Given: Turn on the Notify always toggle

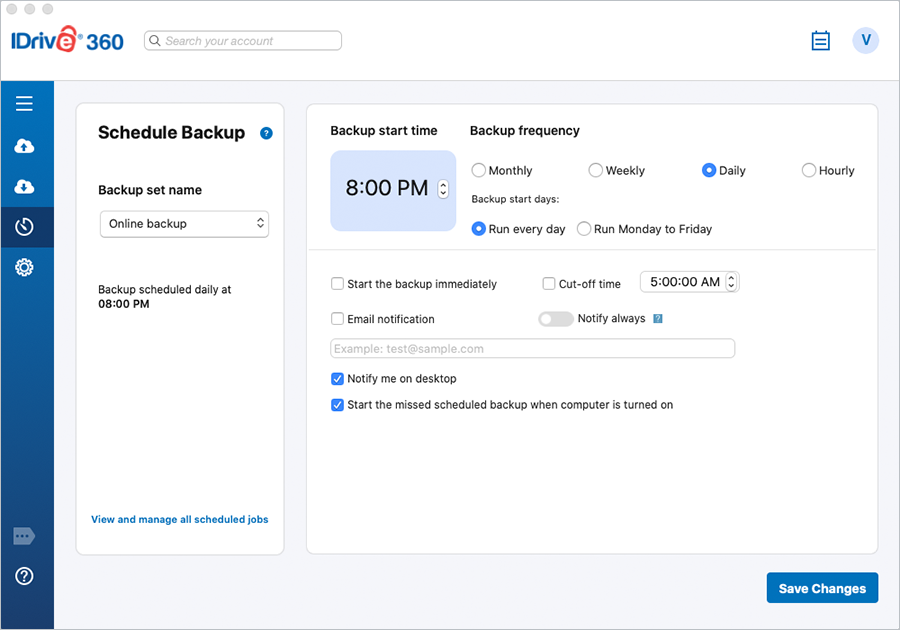Looking at the screenshot, I should pyautogui.click(x=555, y=319).
